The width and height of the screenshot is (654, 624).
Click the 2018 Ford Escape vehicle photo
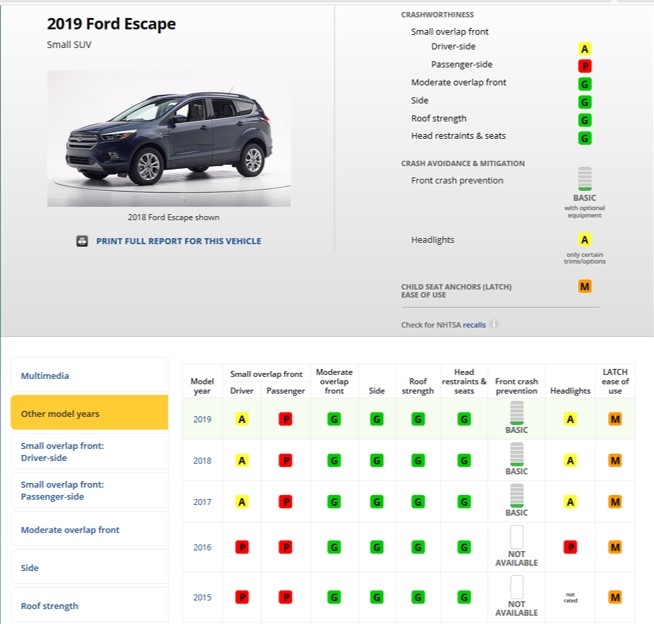[x=169, y=138]
